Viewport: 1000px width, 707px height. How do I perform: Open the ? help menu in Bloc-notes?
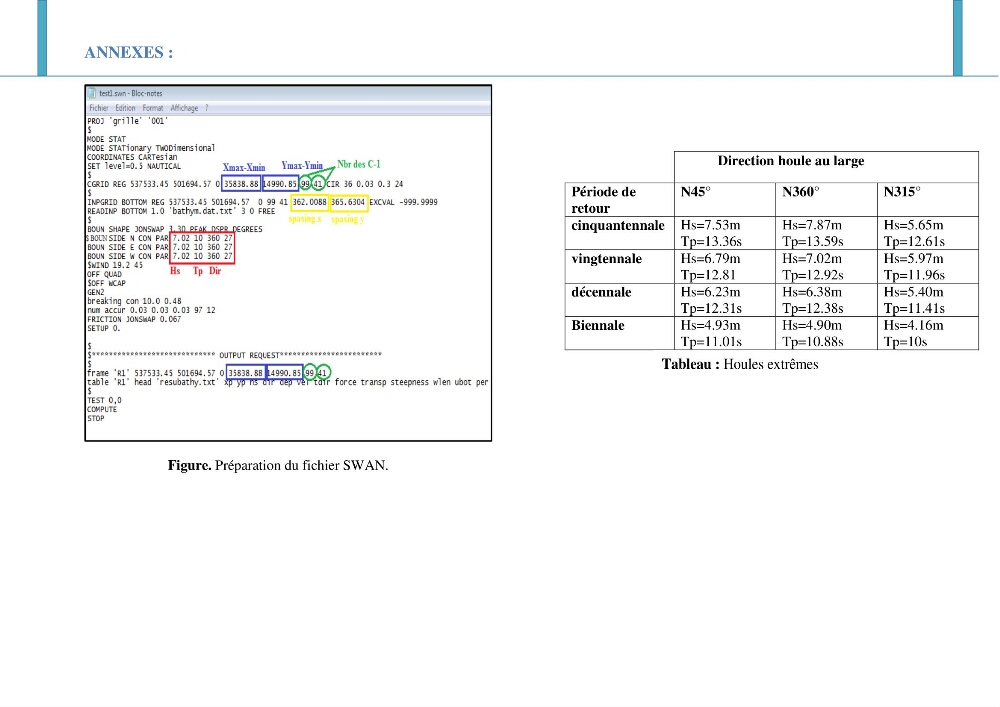pyautogui.click(x=207, y=108)
